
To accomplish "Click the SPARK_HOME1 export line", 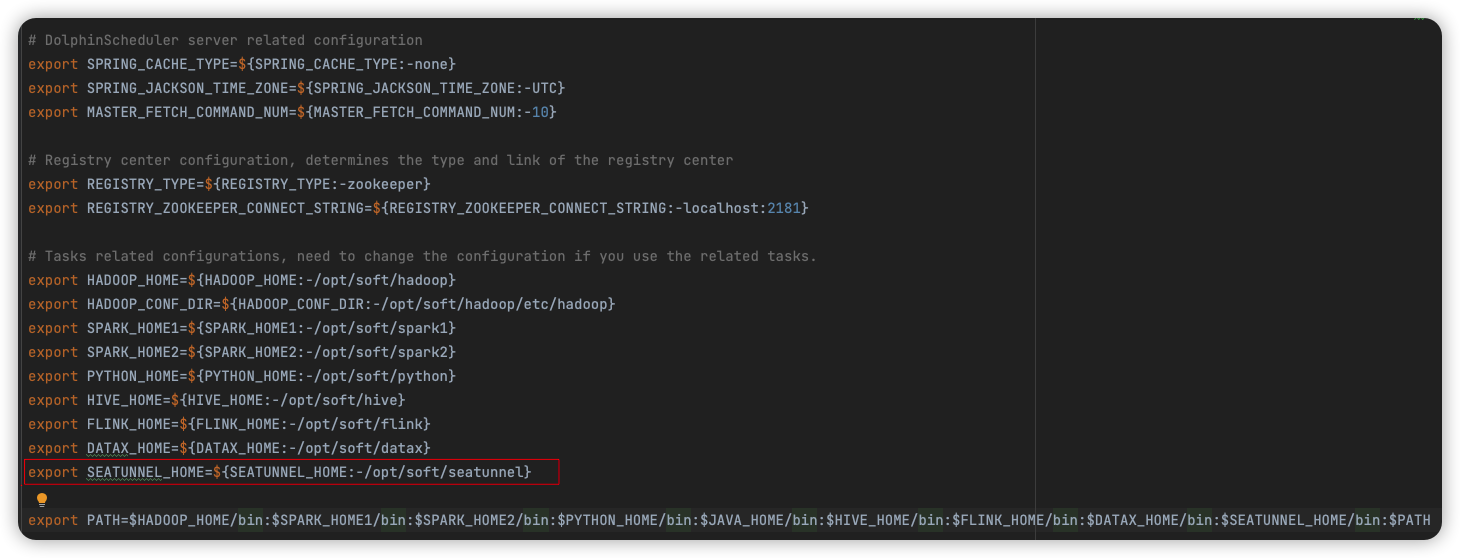I will [242, 328].
